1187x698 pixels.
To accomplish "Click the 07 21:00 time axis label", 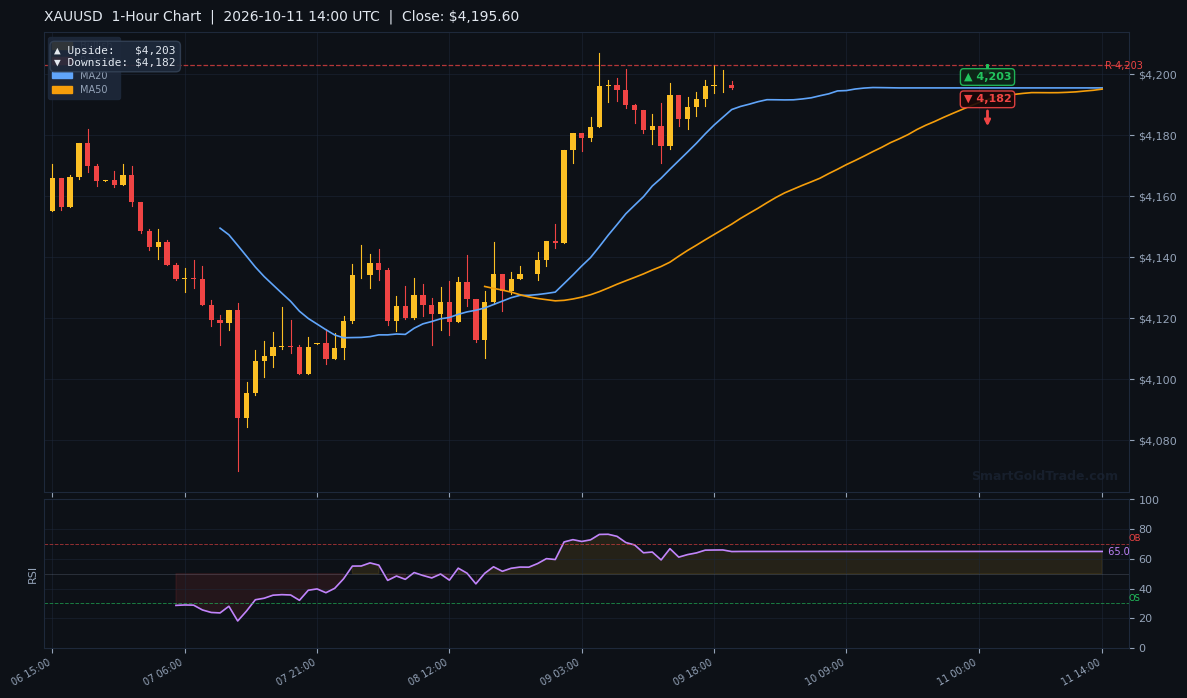I will coord(296,672).
